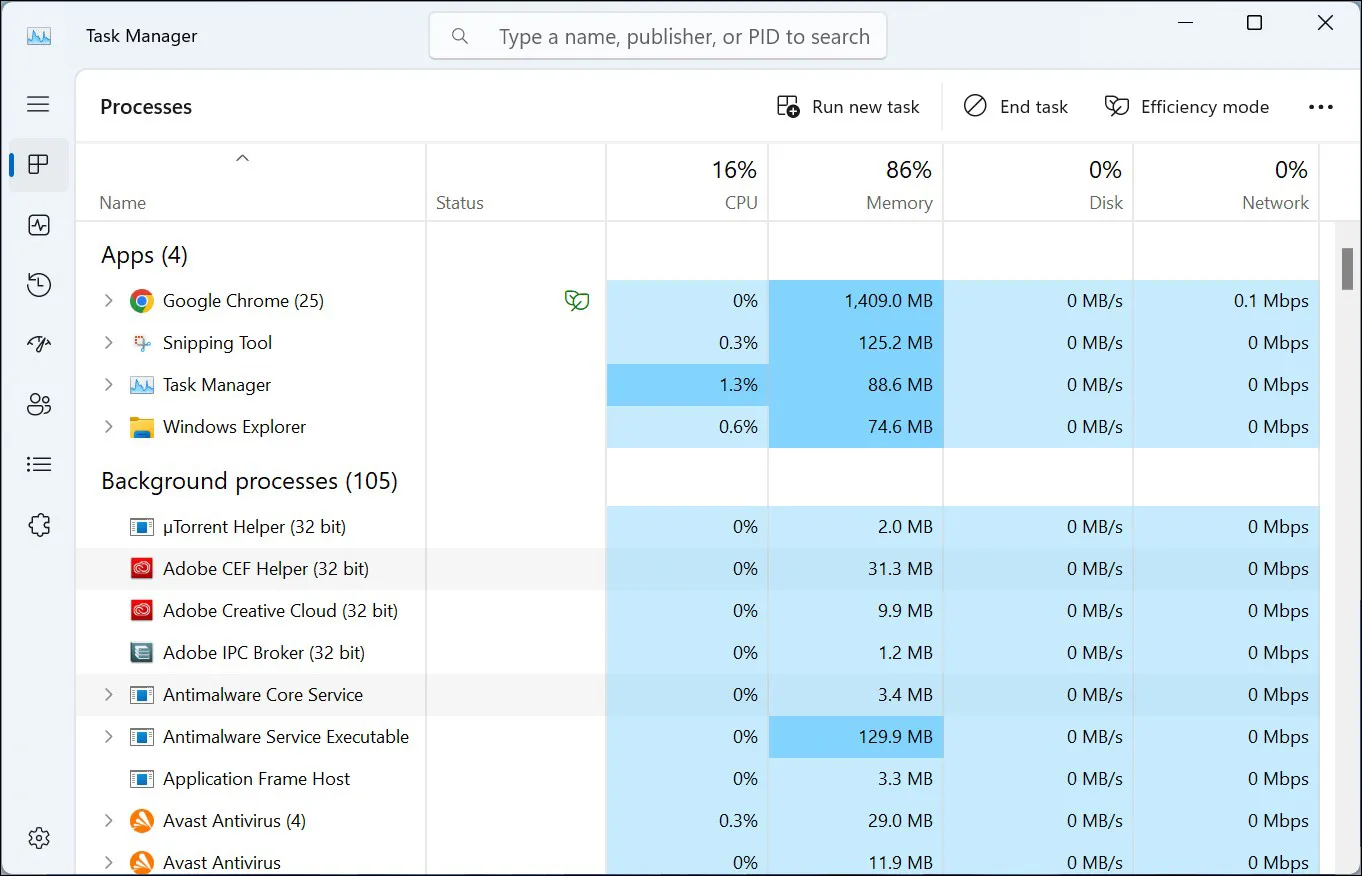
Task: Open Startup apps page icon
Action: [x=39, y=345]
